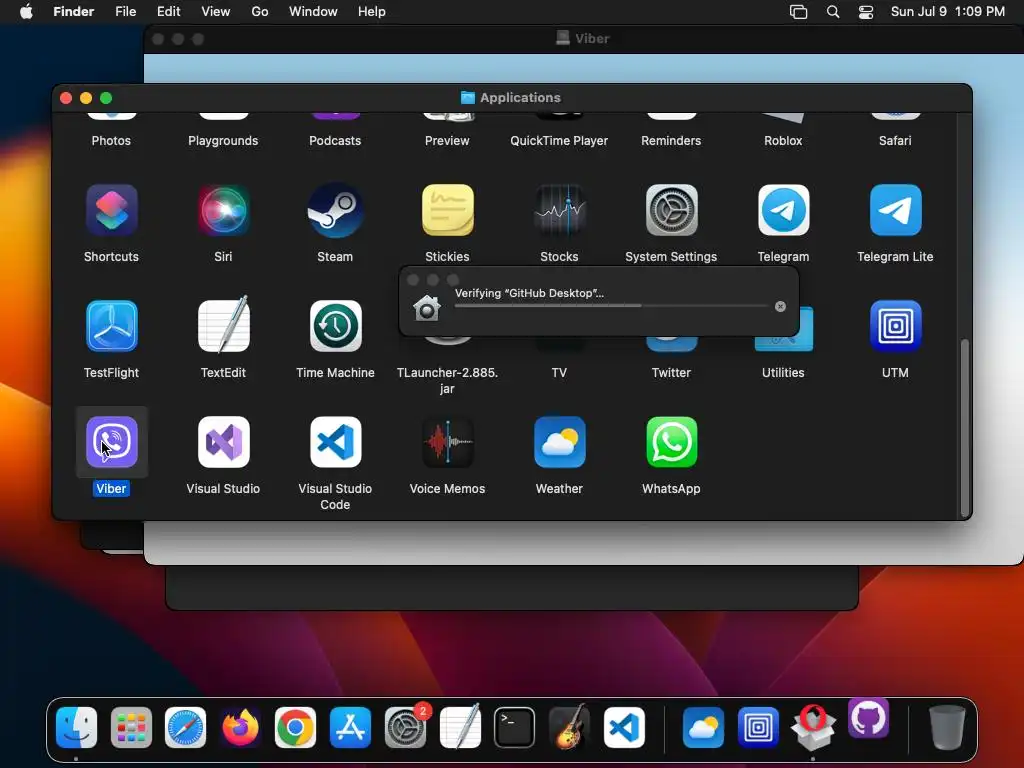Launch Google Chrome from the Dock
Screen dimensions: 1024x768
pyautogui.click(x=295, y=728)
